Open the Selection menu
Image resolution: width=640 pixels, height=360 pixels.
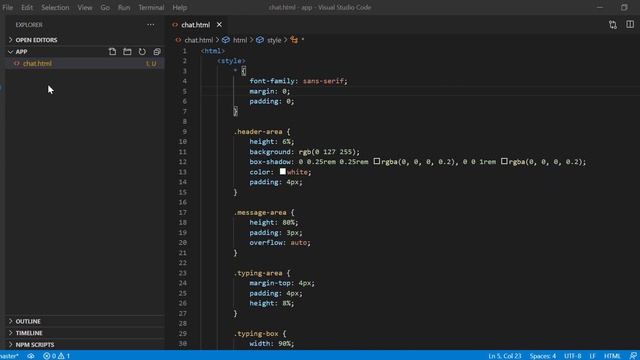click(x=55, y=7)
